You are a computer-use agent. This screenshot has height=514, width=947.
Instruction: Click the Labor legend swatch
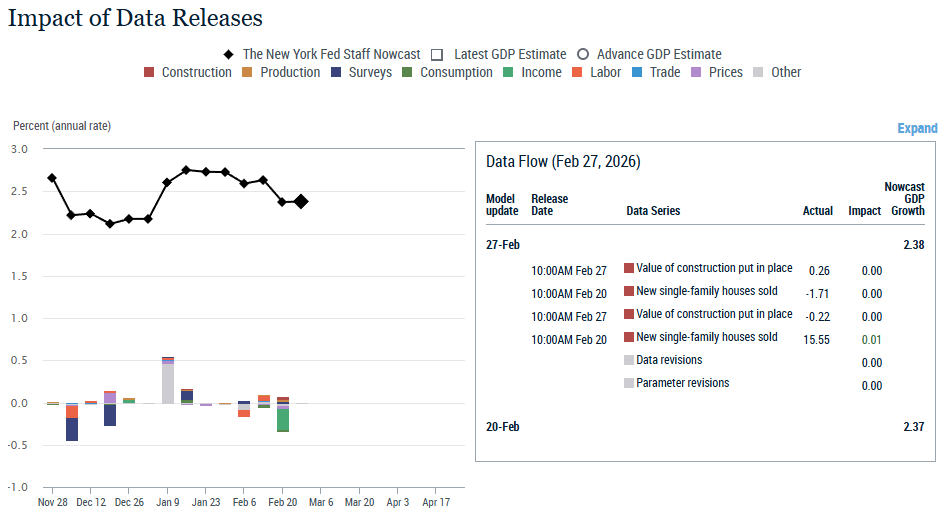click(x=579, y=72)
